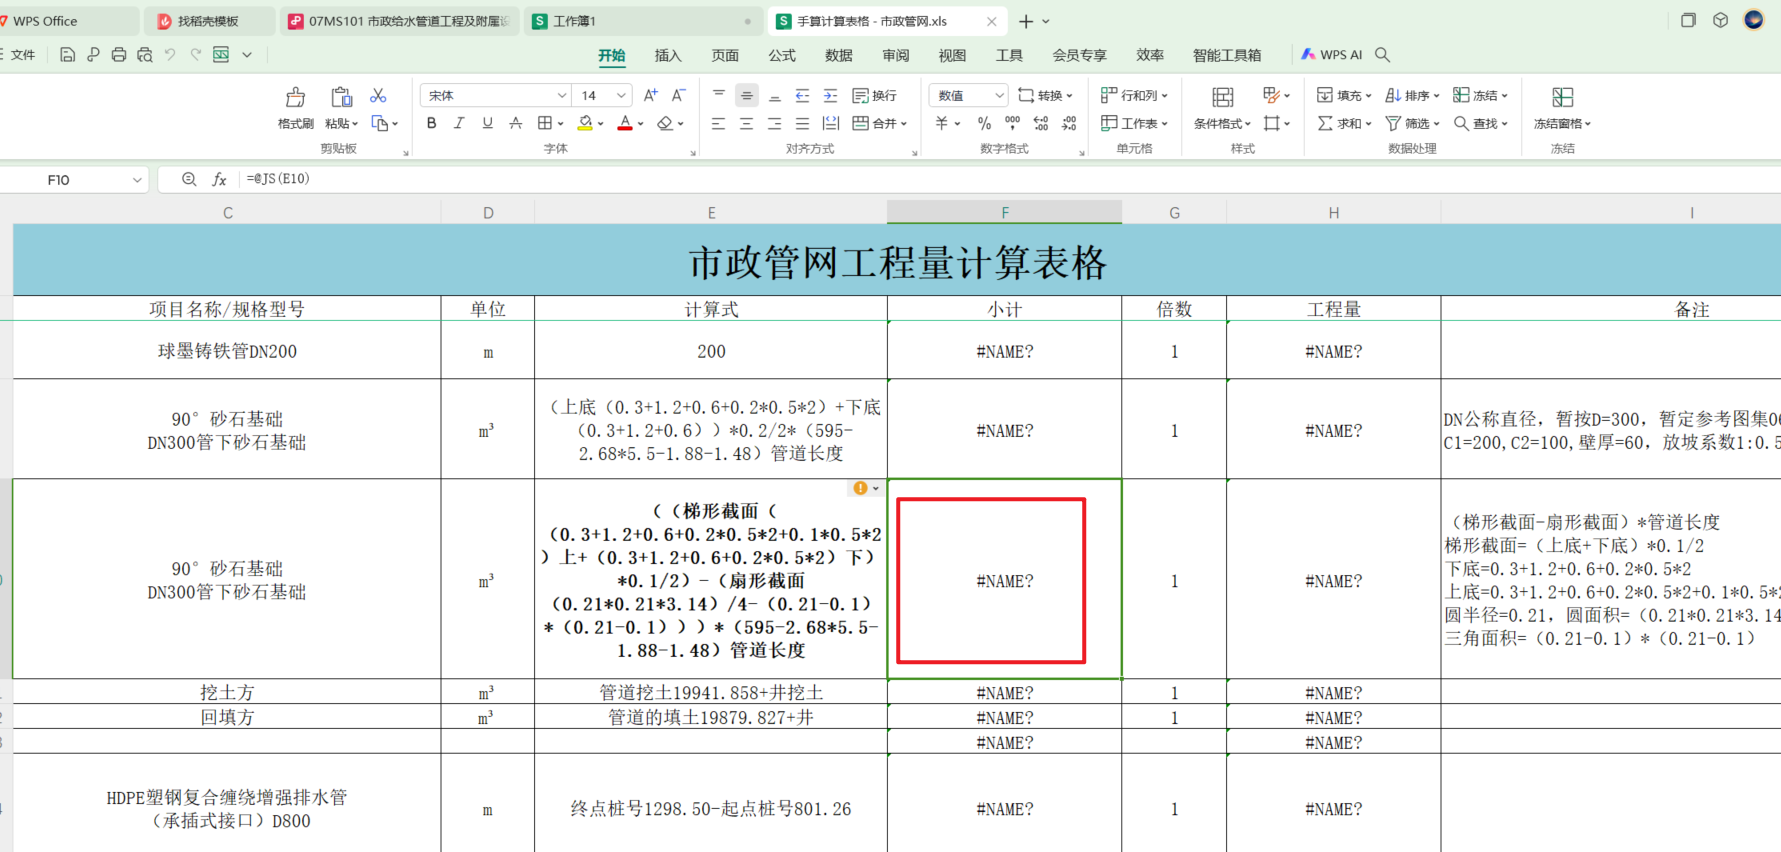Click the Cut scissors icon

click(x=378, y=95)
